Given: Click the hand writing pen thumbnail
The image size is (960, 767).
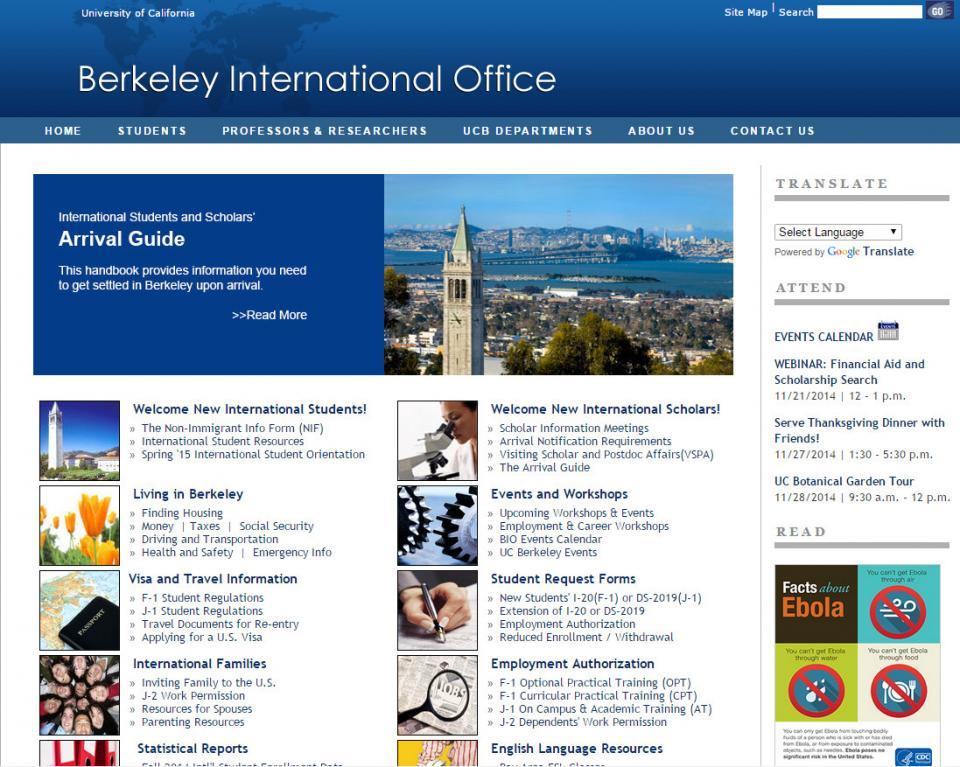Looking at the screenshot, I should click(437, 610).
